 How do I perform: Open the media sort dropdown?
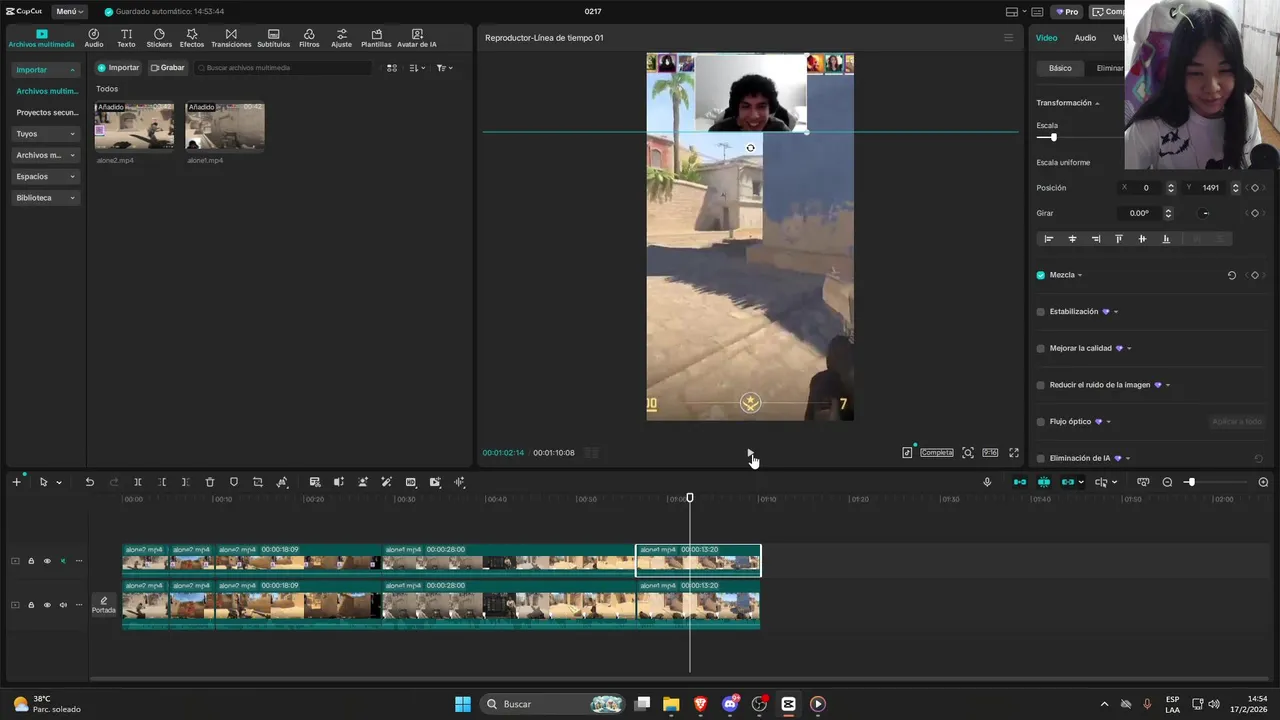pyautogui.click(x=418, y=68)
